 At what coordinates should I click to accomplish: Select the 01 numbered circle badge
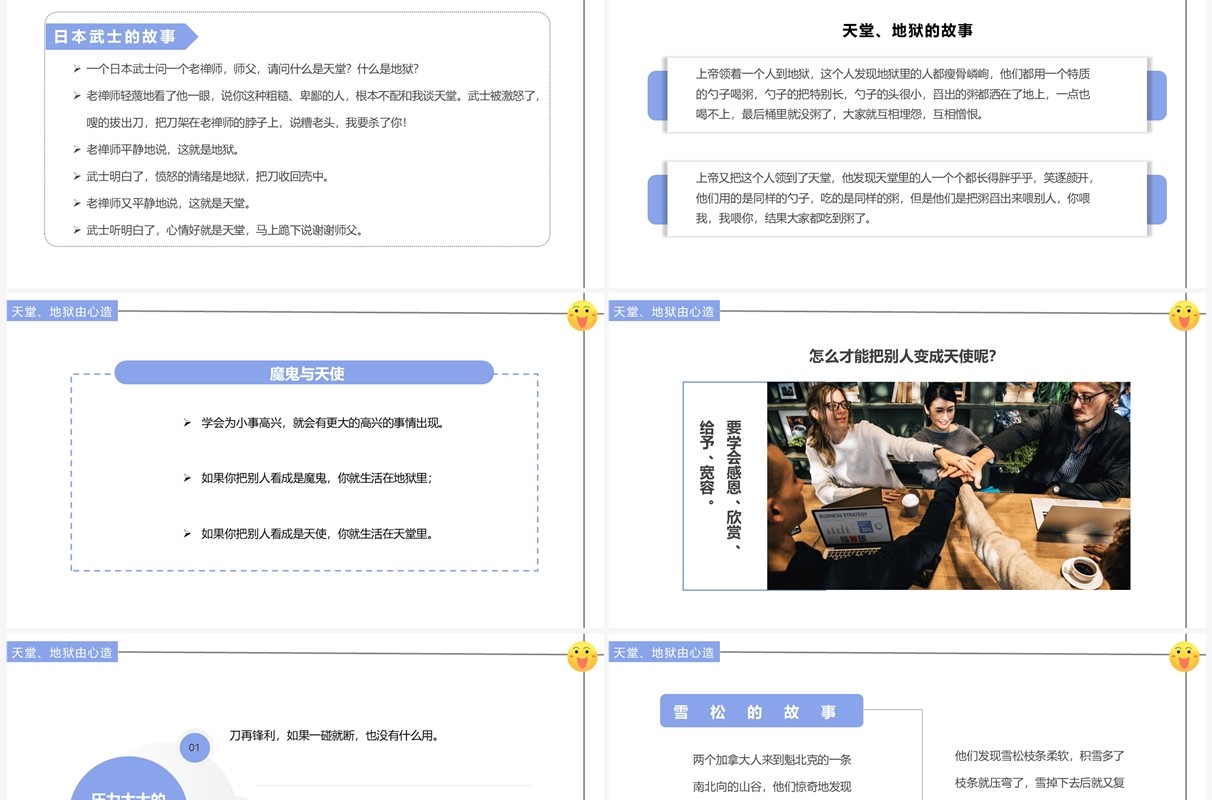[x=194, y=747]
